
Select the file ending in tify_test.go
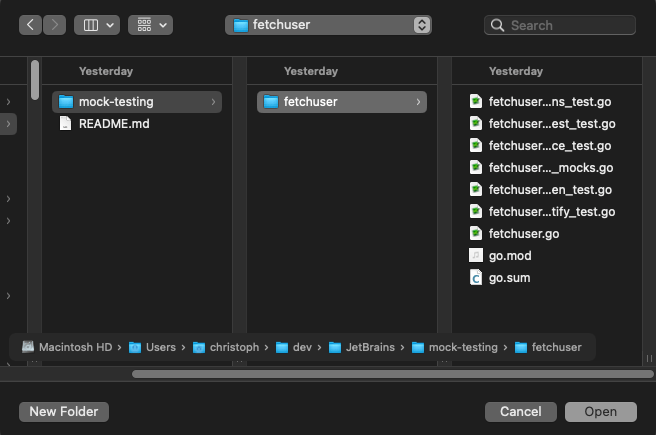coord(551,211)
